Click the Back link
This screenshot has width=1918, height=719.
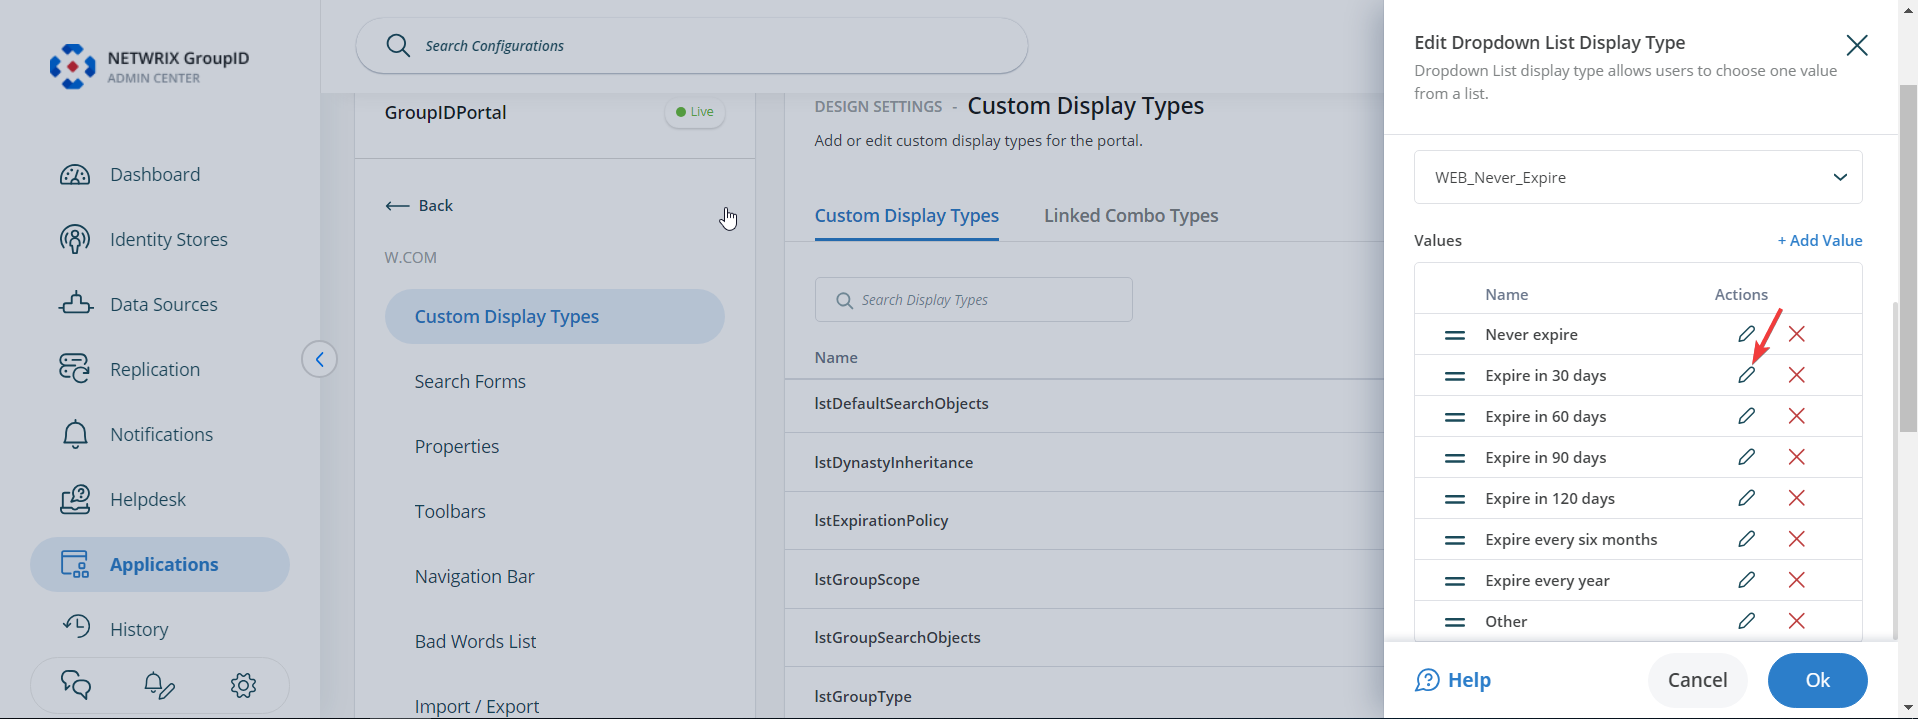[x=419, y=205]
